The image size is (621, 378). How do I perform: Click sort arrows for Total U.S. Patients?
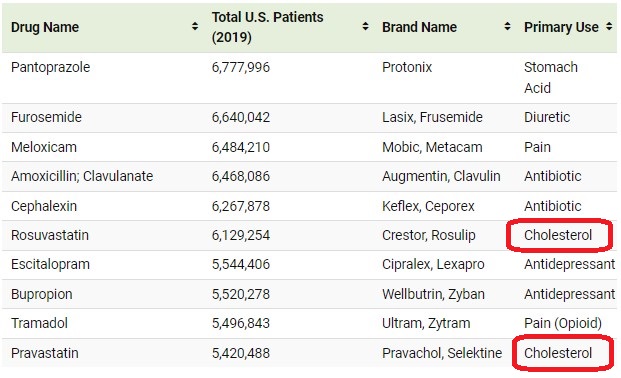coord(365,27)
